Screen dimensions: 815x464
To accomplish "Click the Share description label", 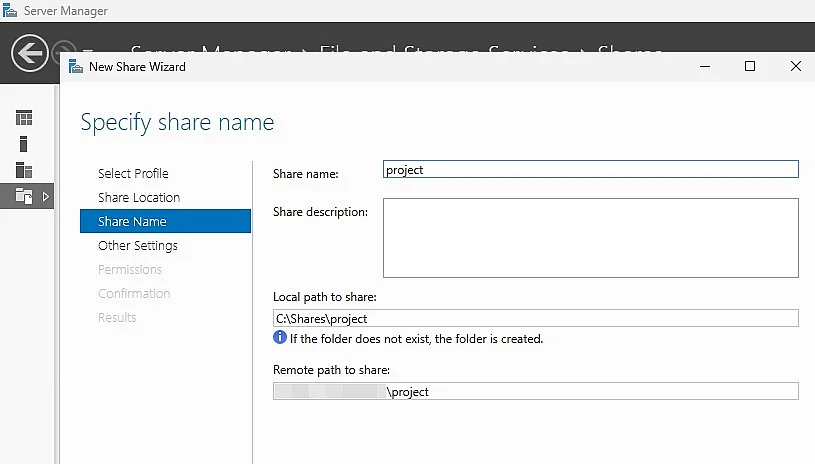I will tap(320, 212).
